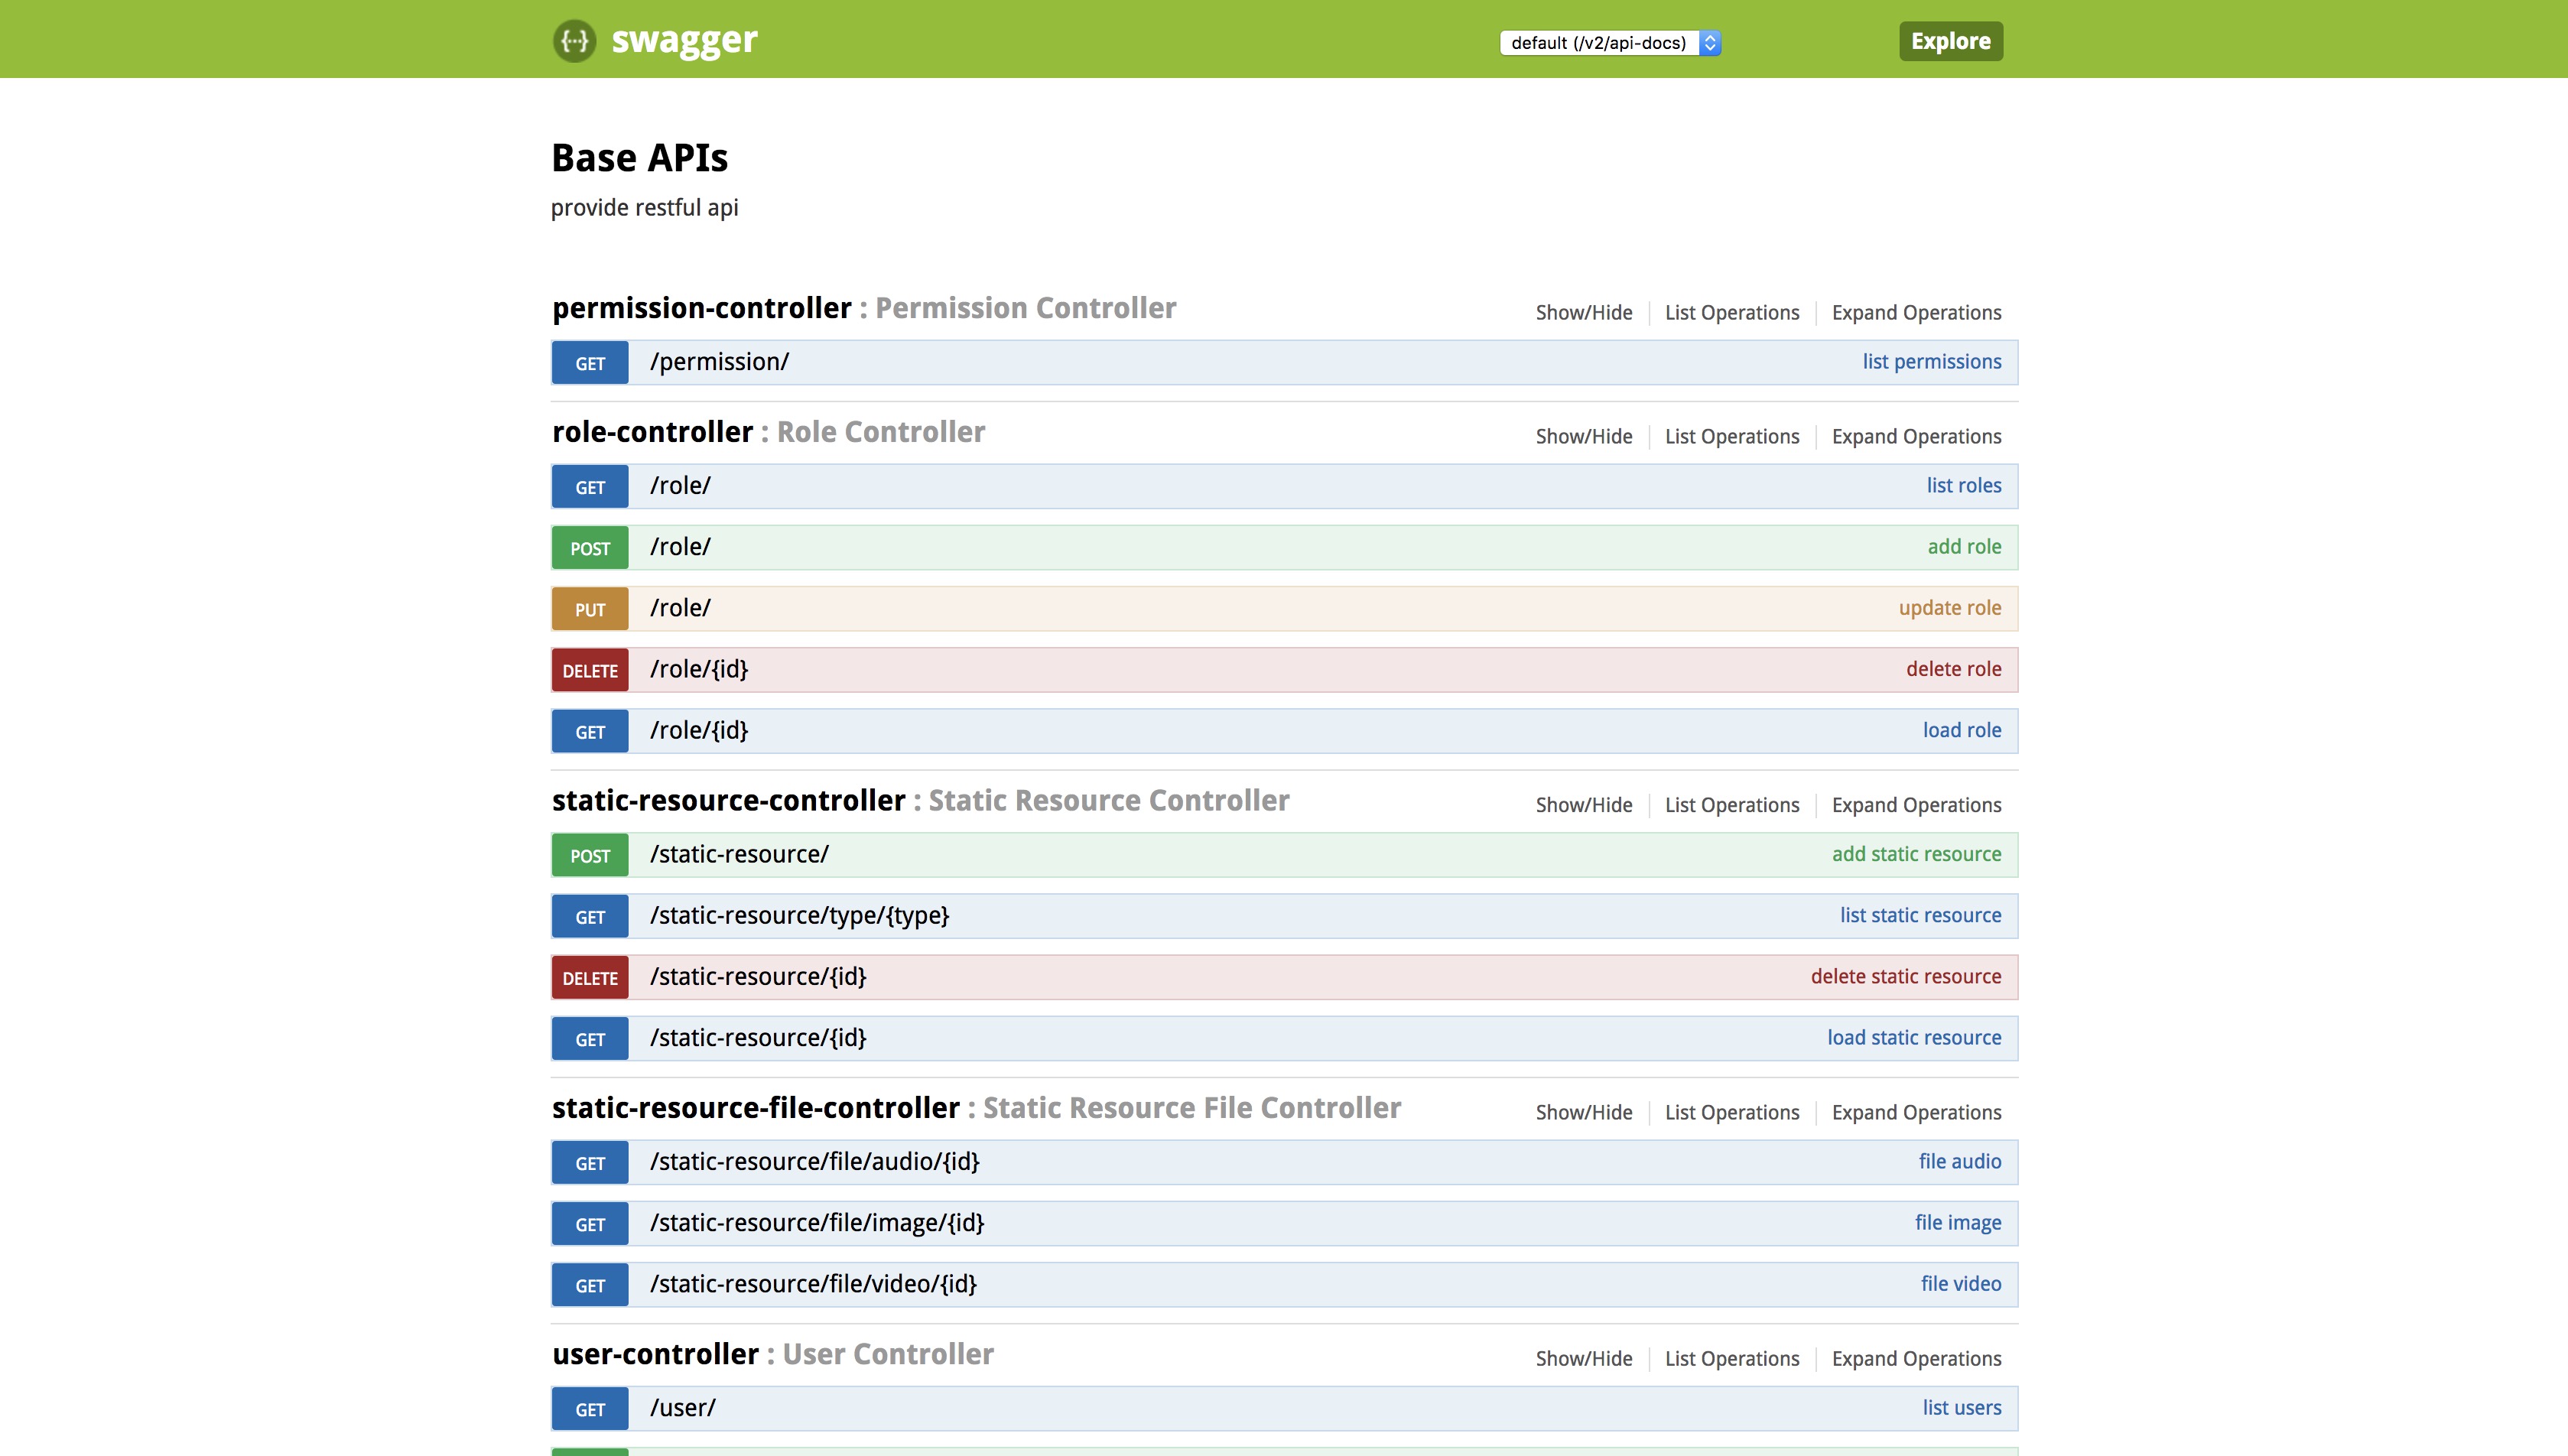
Task: Click POST badge for /role/ endpoint
Action: pyautogui.click(x=589, y=548)
